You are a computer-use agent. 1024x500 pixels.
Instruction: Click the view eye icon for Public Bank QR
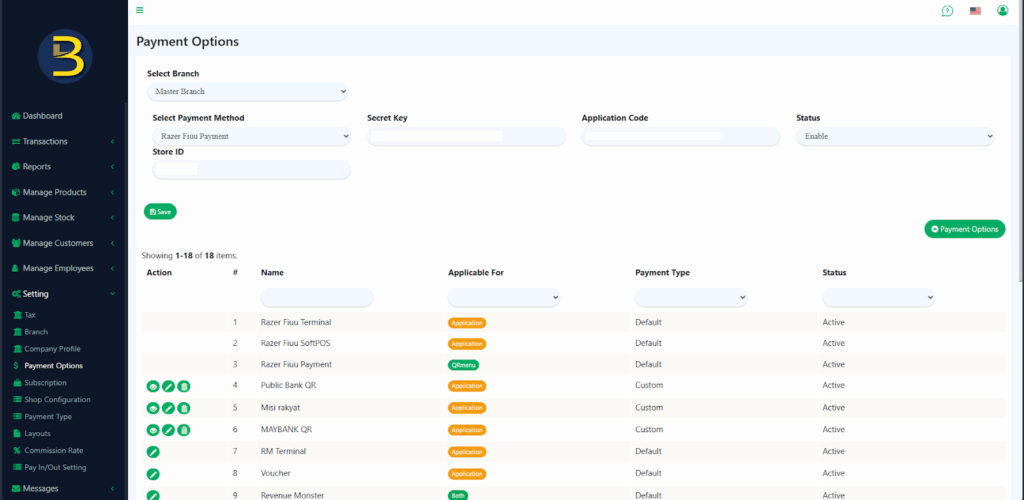pyautogui.click(x=153, y=386)
